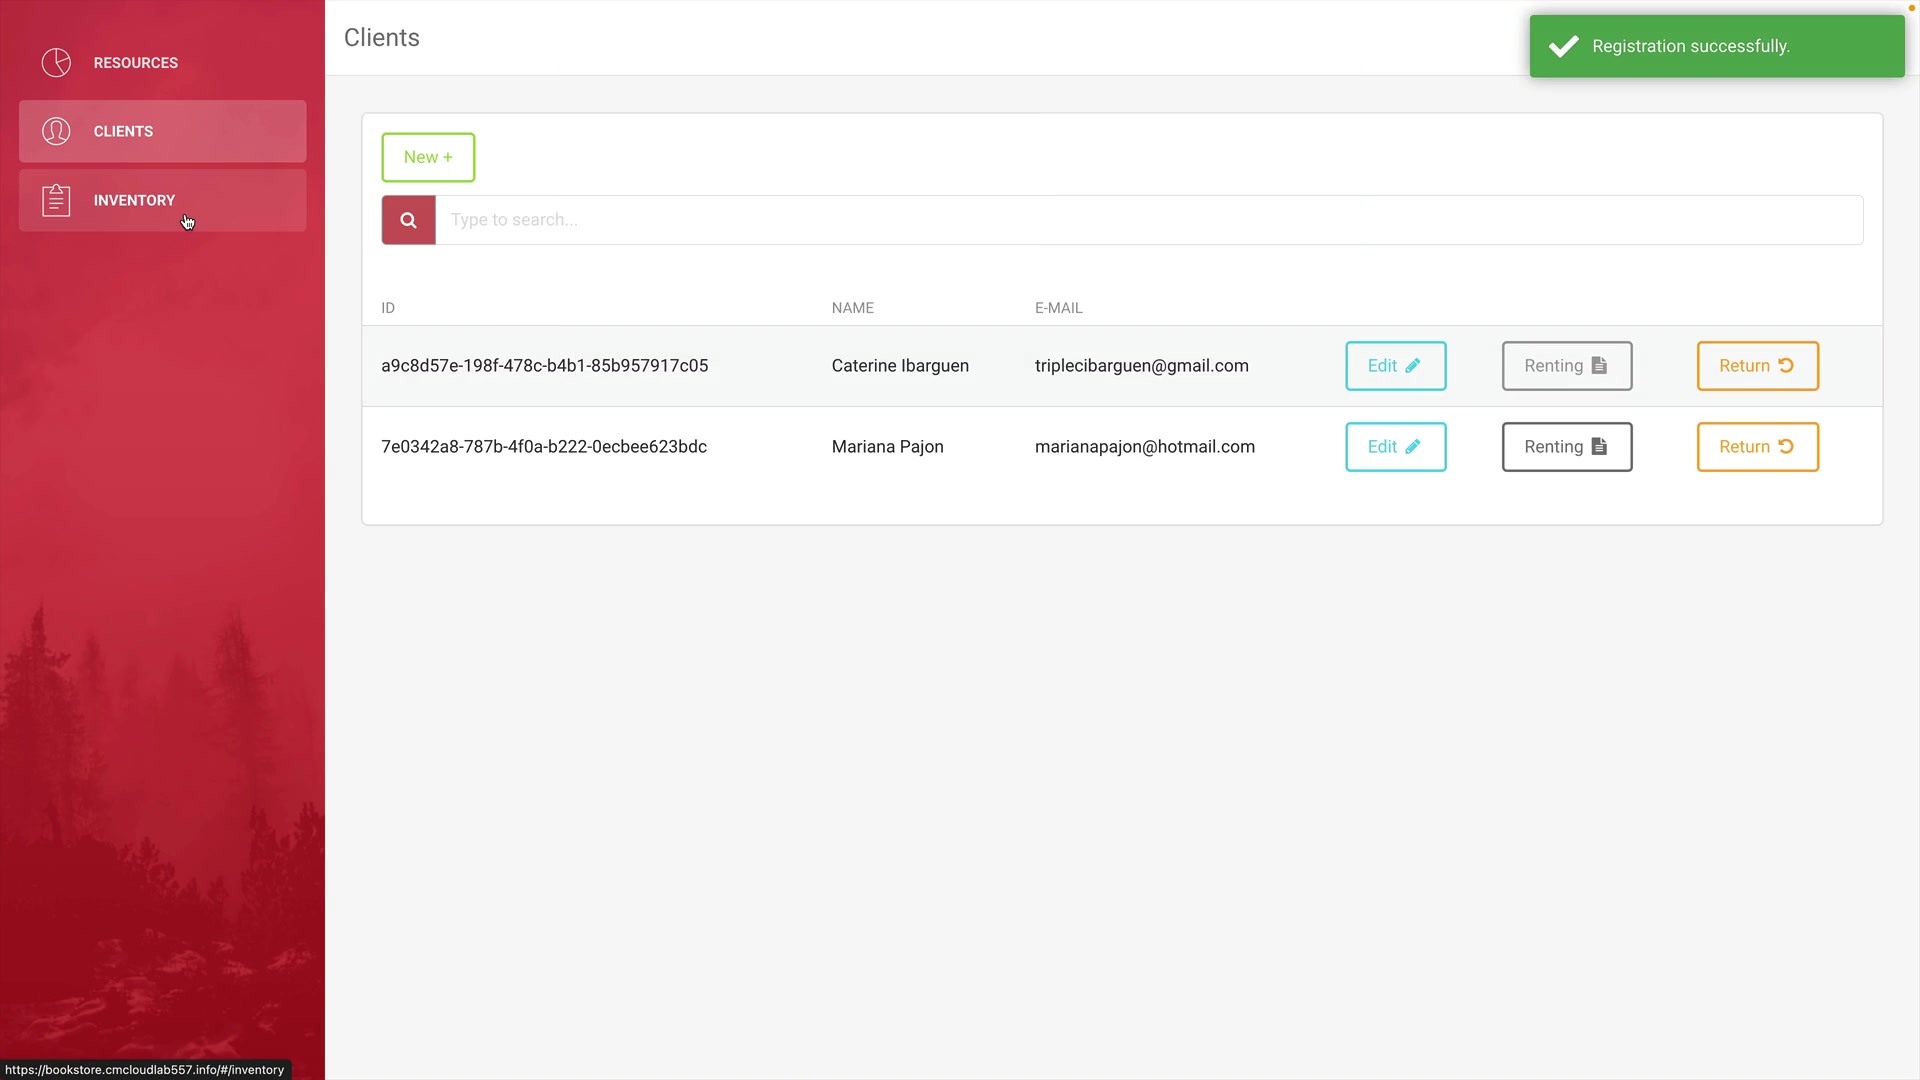Click the Resources pie chart icon

pos(56,62)
